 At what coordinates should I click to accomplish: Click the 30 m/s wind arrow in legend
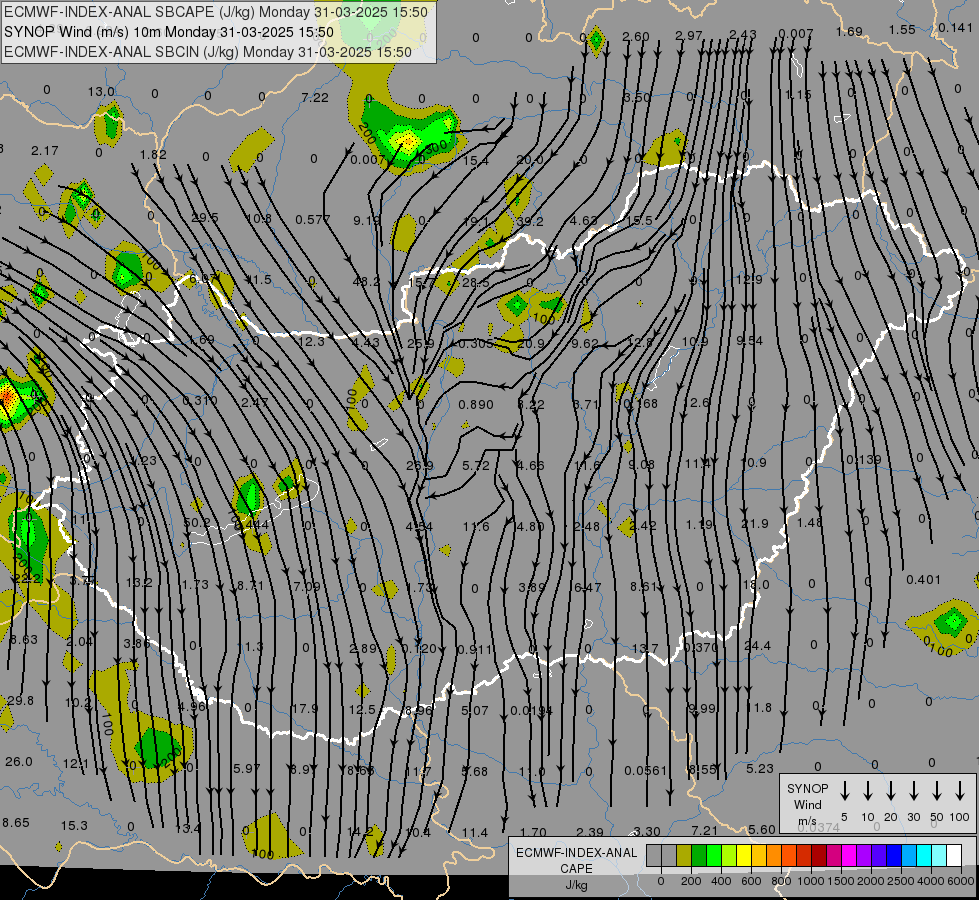913,791
